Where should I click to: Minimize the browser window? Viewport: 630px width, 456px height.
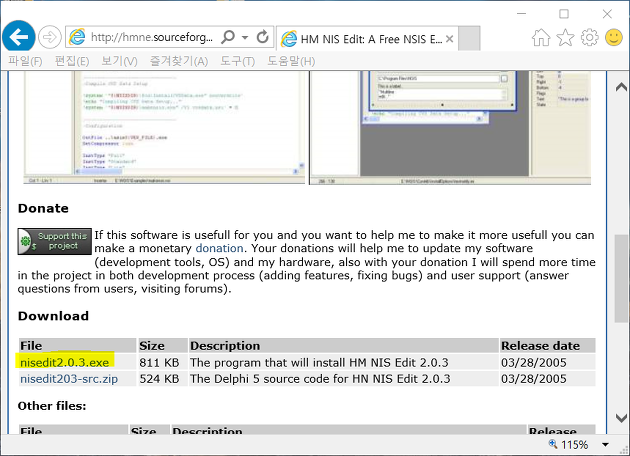[522, 14]
